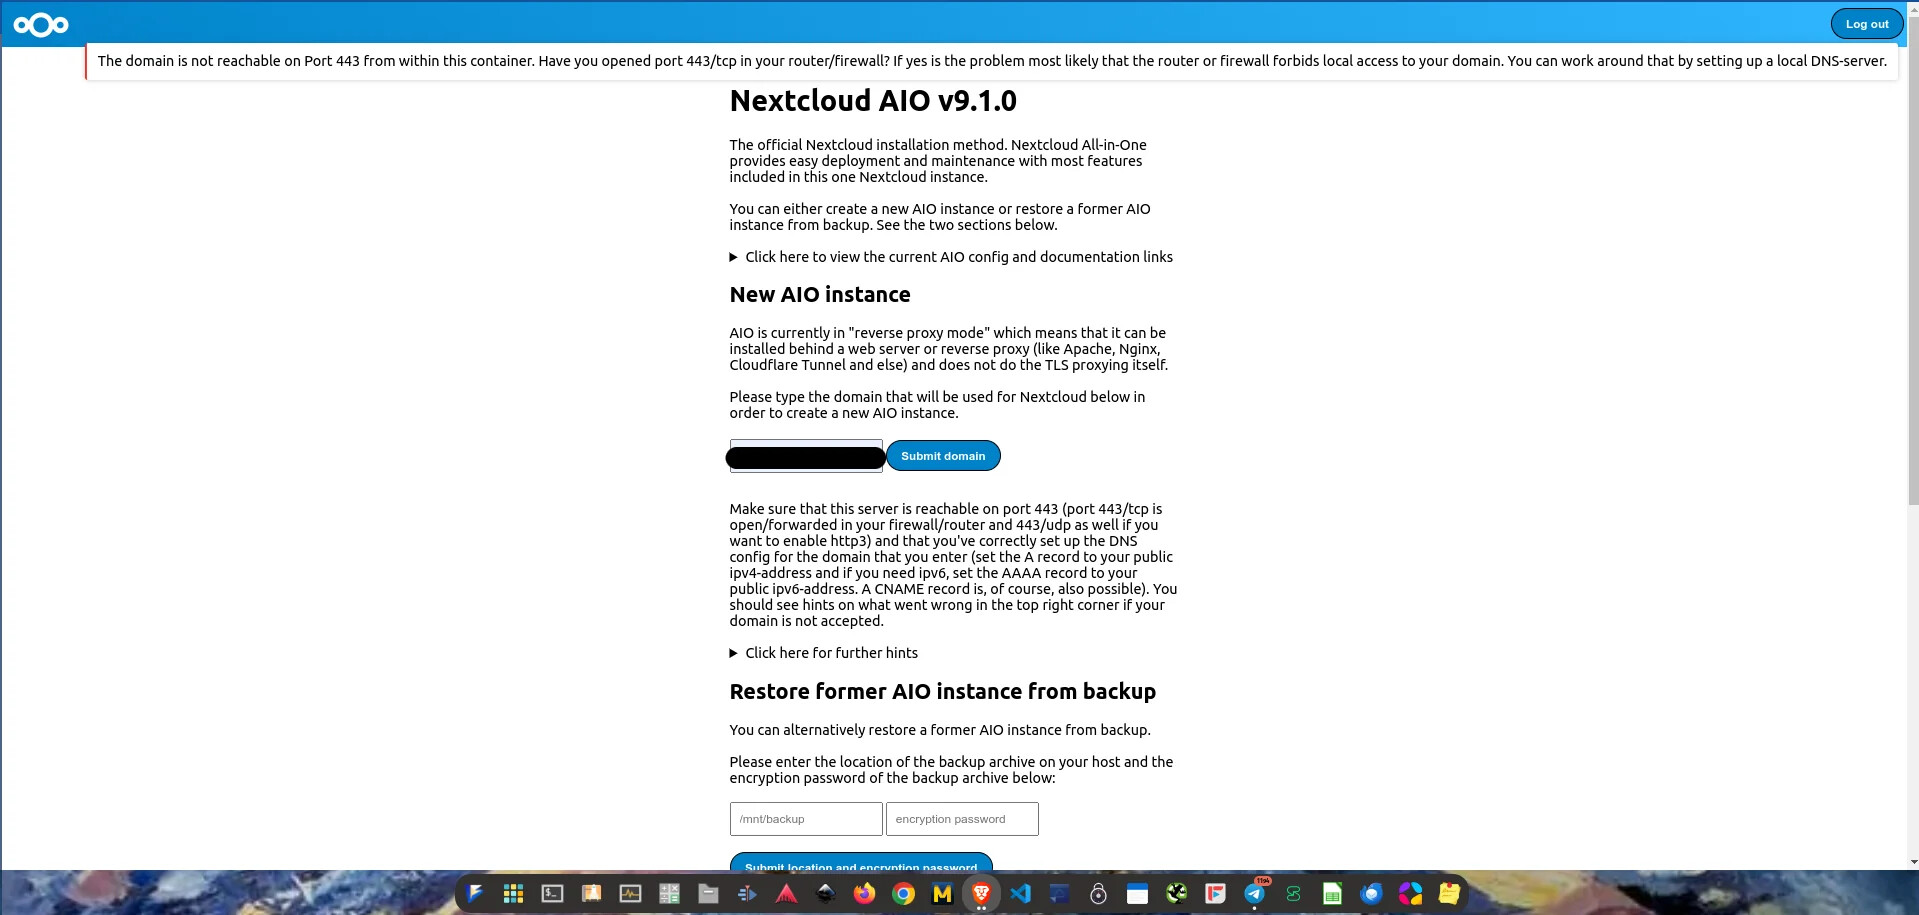The image size is (1919, 915).
Task: Expand the current AIO config and documentation links
Action: click(951, 257)
